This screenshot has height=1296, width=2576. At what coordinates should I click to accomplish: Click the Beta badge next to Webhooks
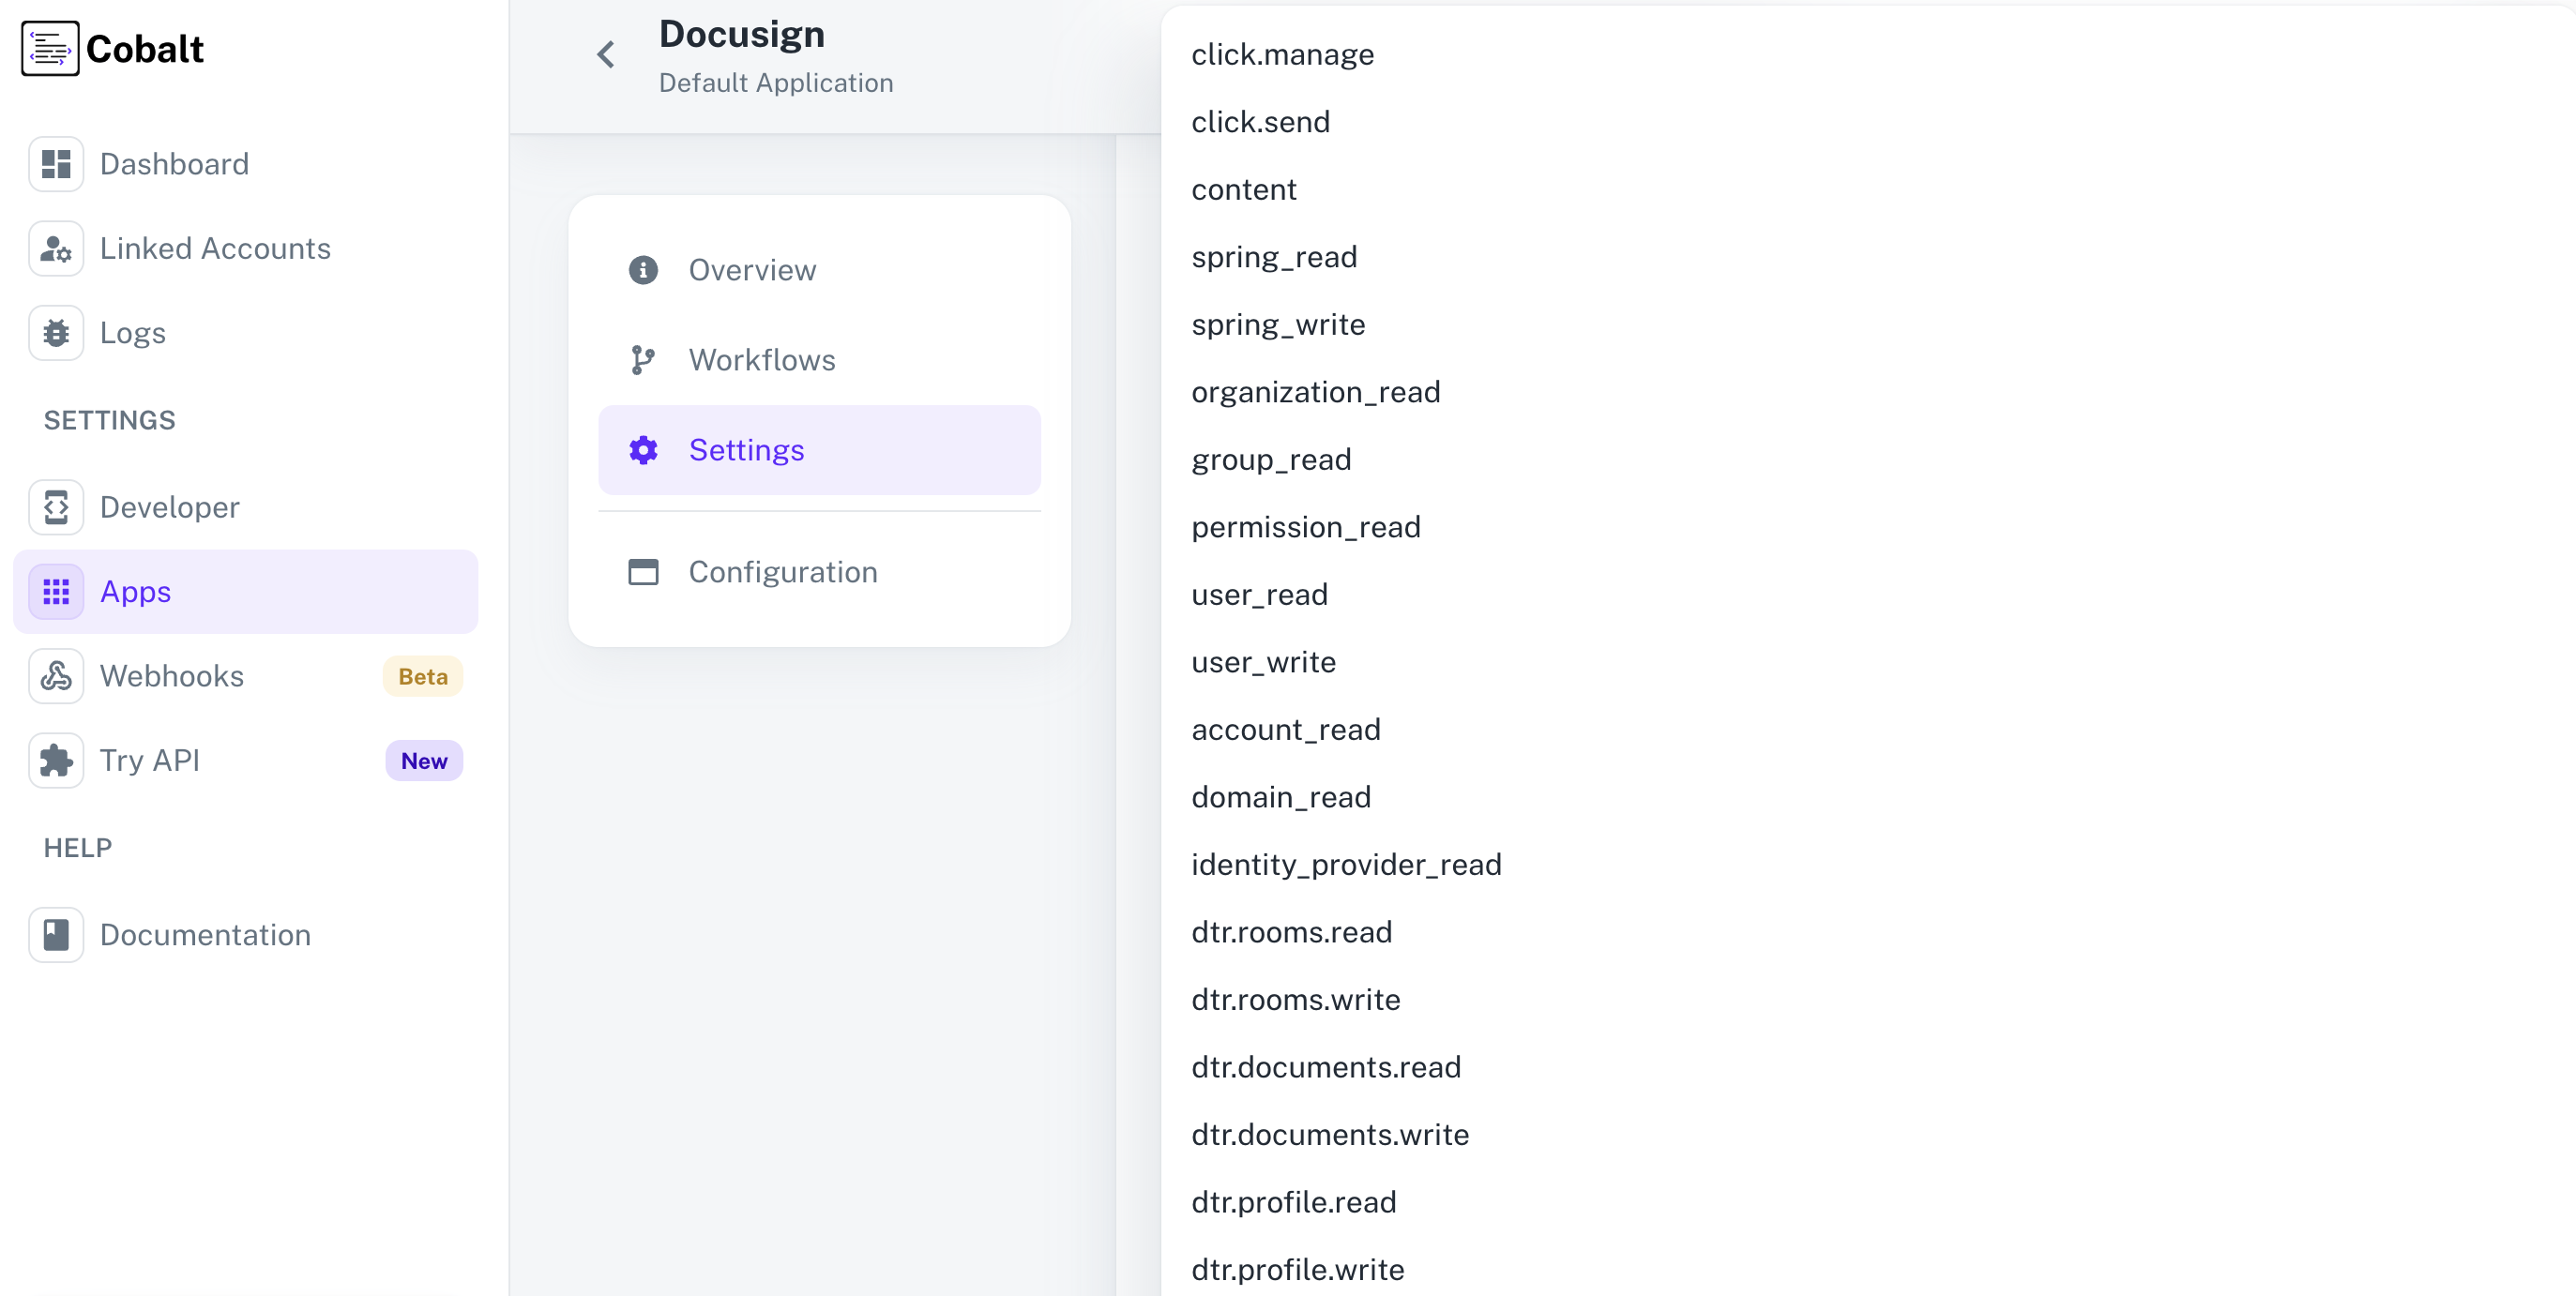[x=422, y=676]
